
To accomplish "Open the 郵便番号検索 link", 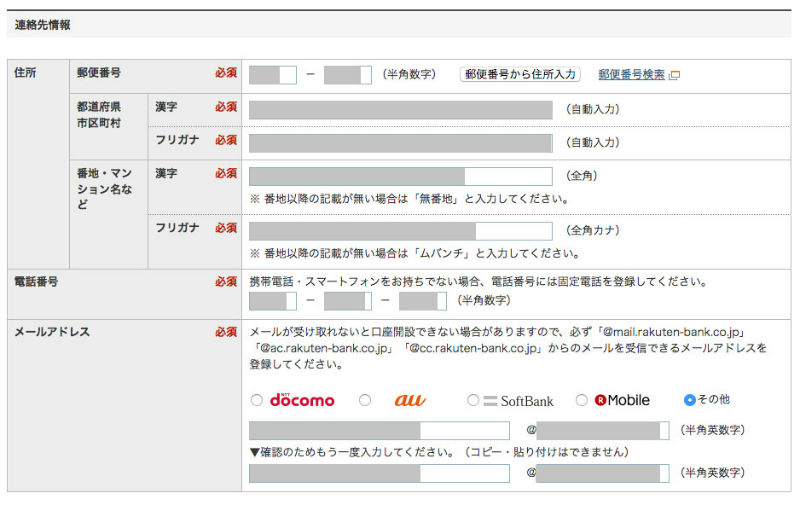I will coord(631,74).
